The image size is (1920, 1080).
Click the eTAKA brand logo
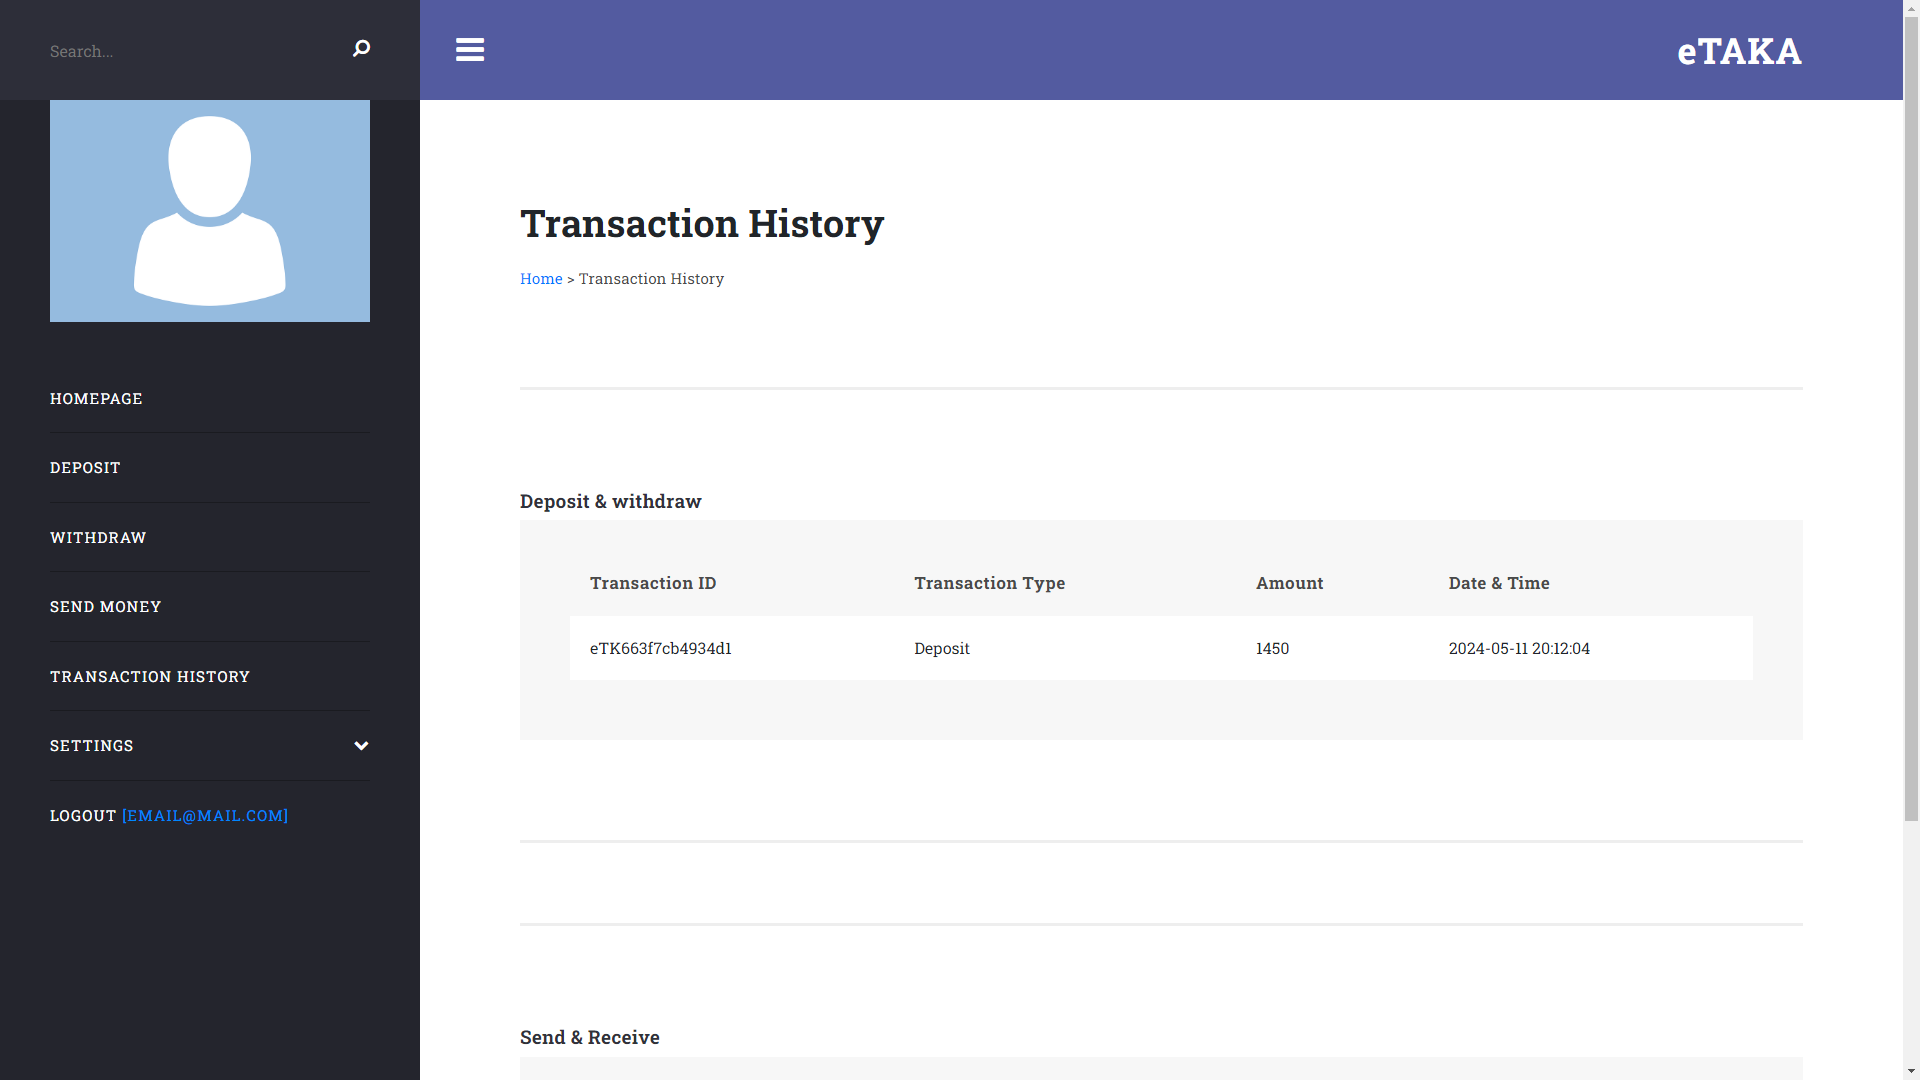tap(1739, 51)
